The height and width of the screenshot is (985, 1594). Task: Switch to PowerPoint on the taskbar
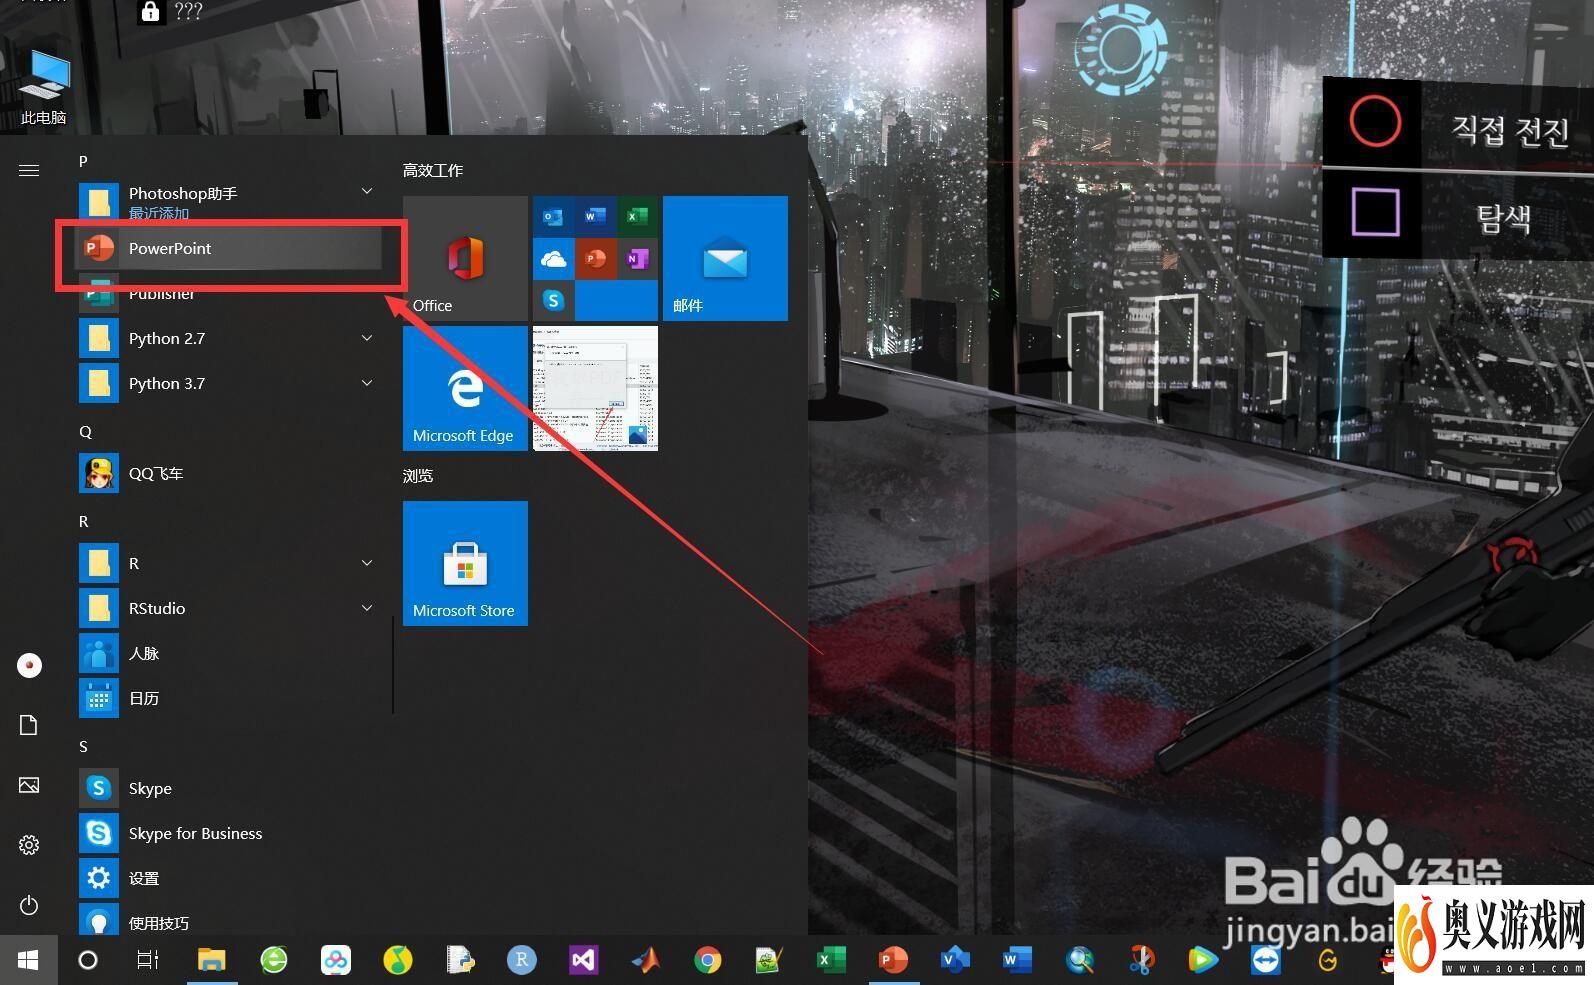[x=893, y=960]
